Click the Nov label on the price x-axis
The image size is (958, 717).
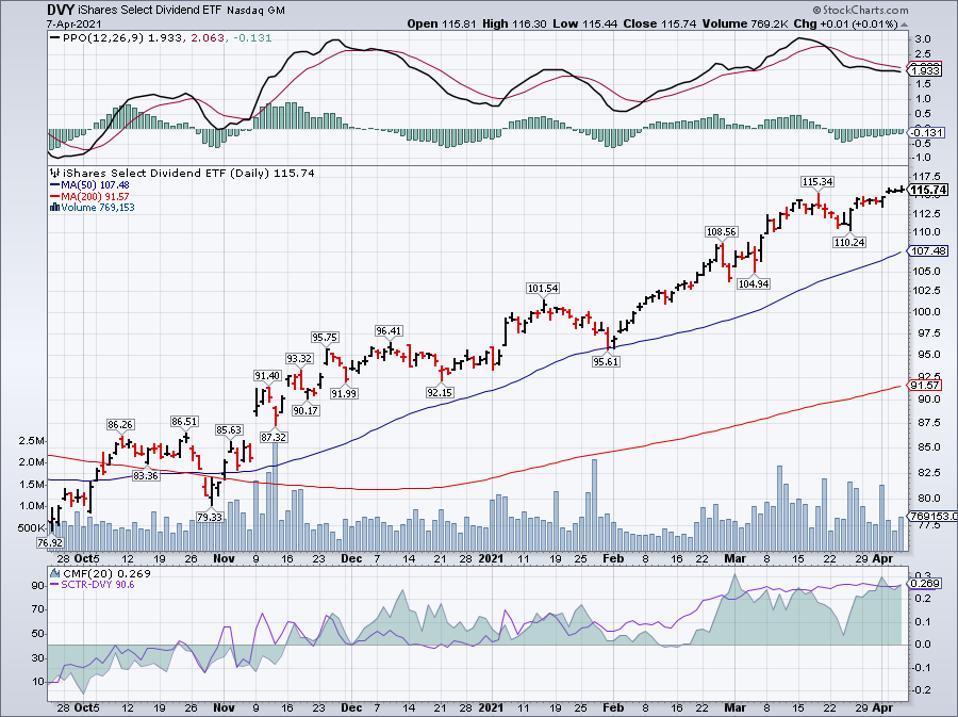pyautogui.click(x=224, y=559)
